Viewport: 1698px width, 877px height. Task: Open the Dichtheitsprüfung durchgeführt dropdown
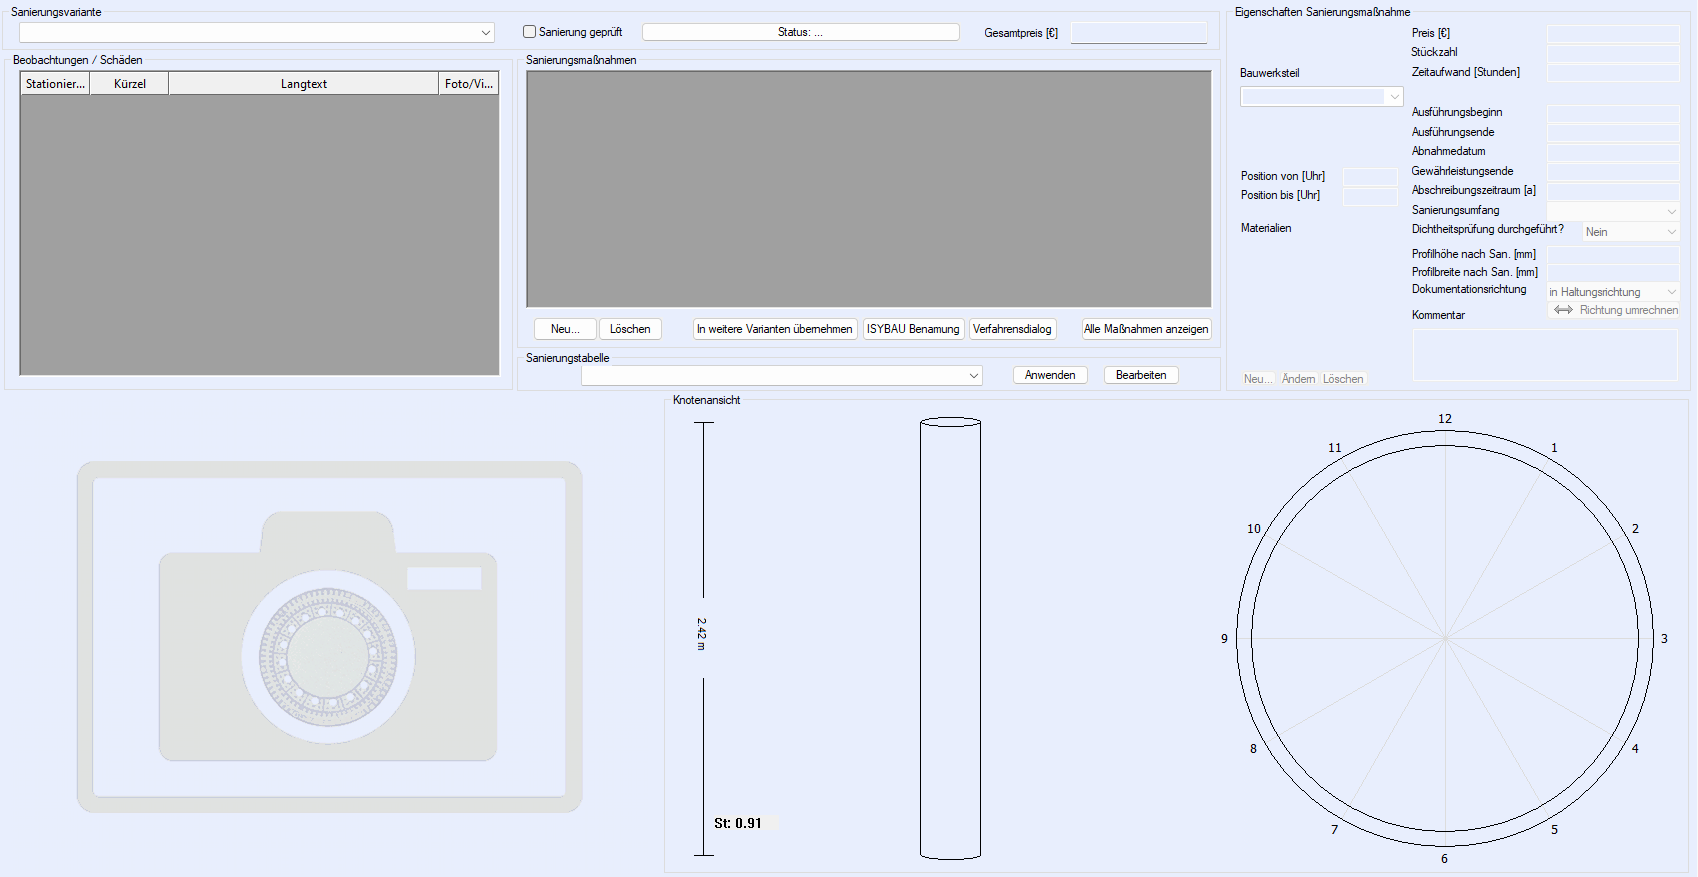coord(1671,232)
